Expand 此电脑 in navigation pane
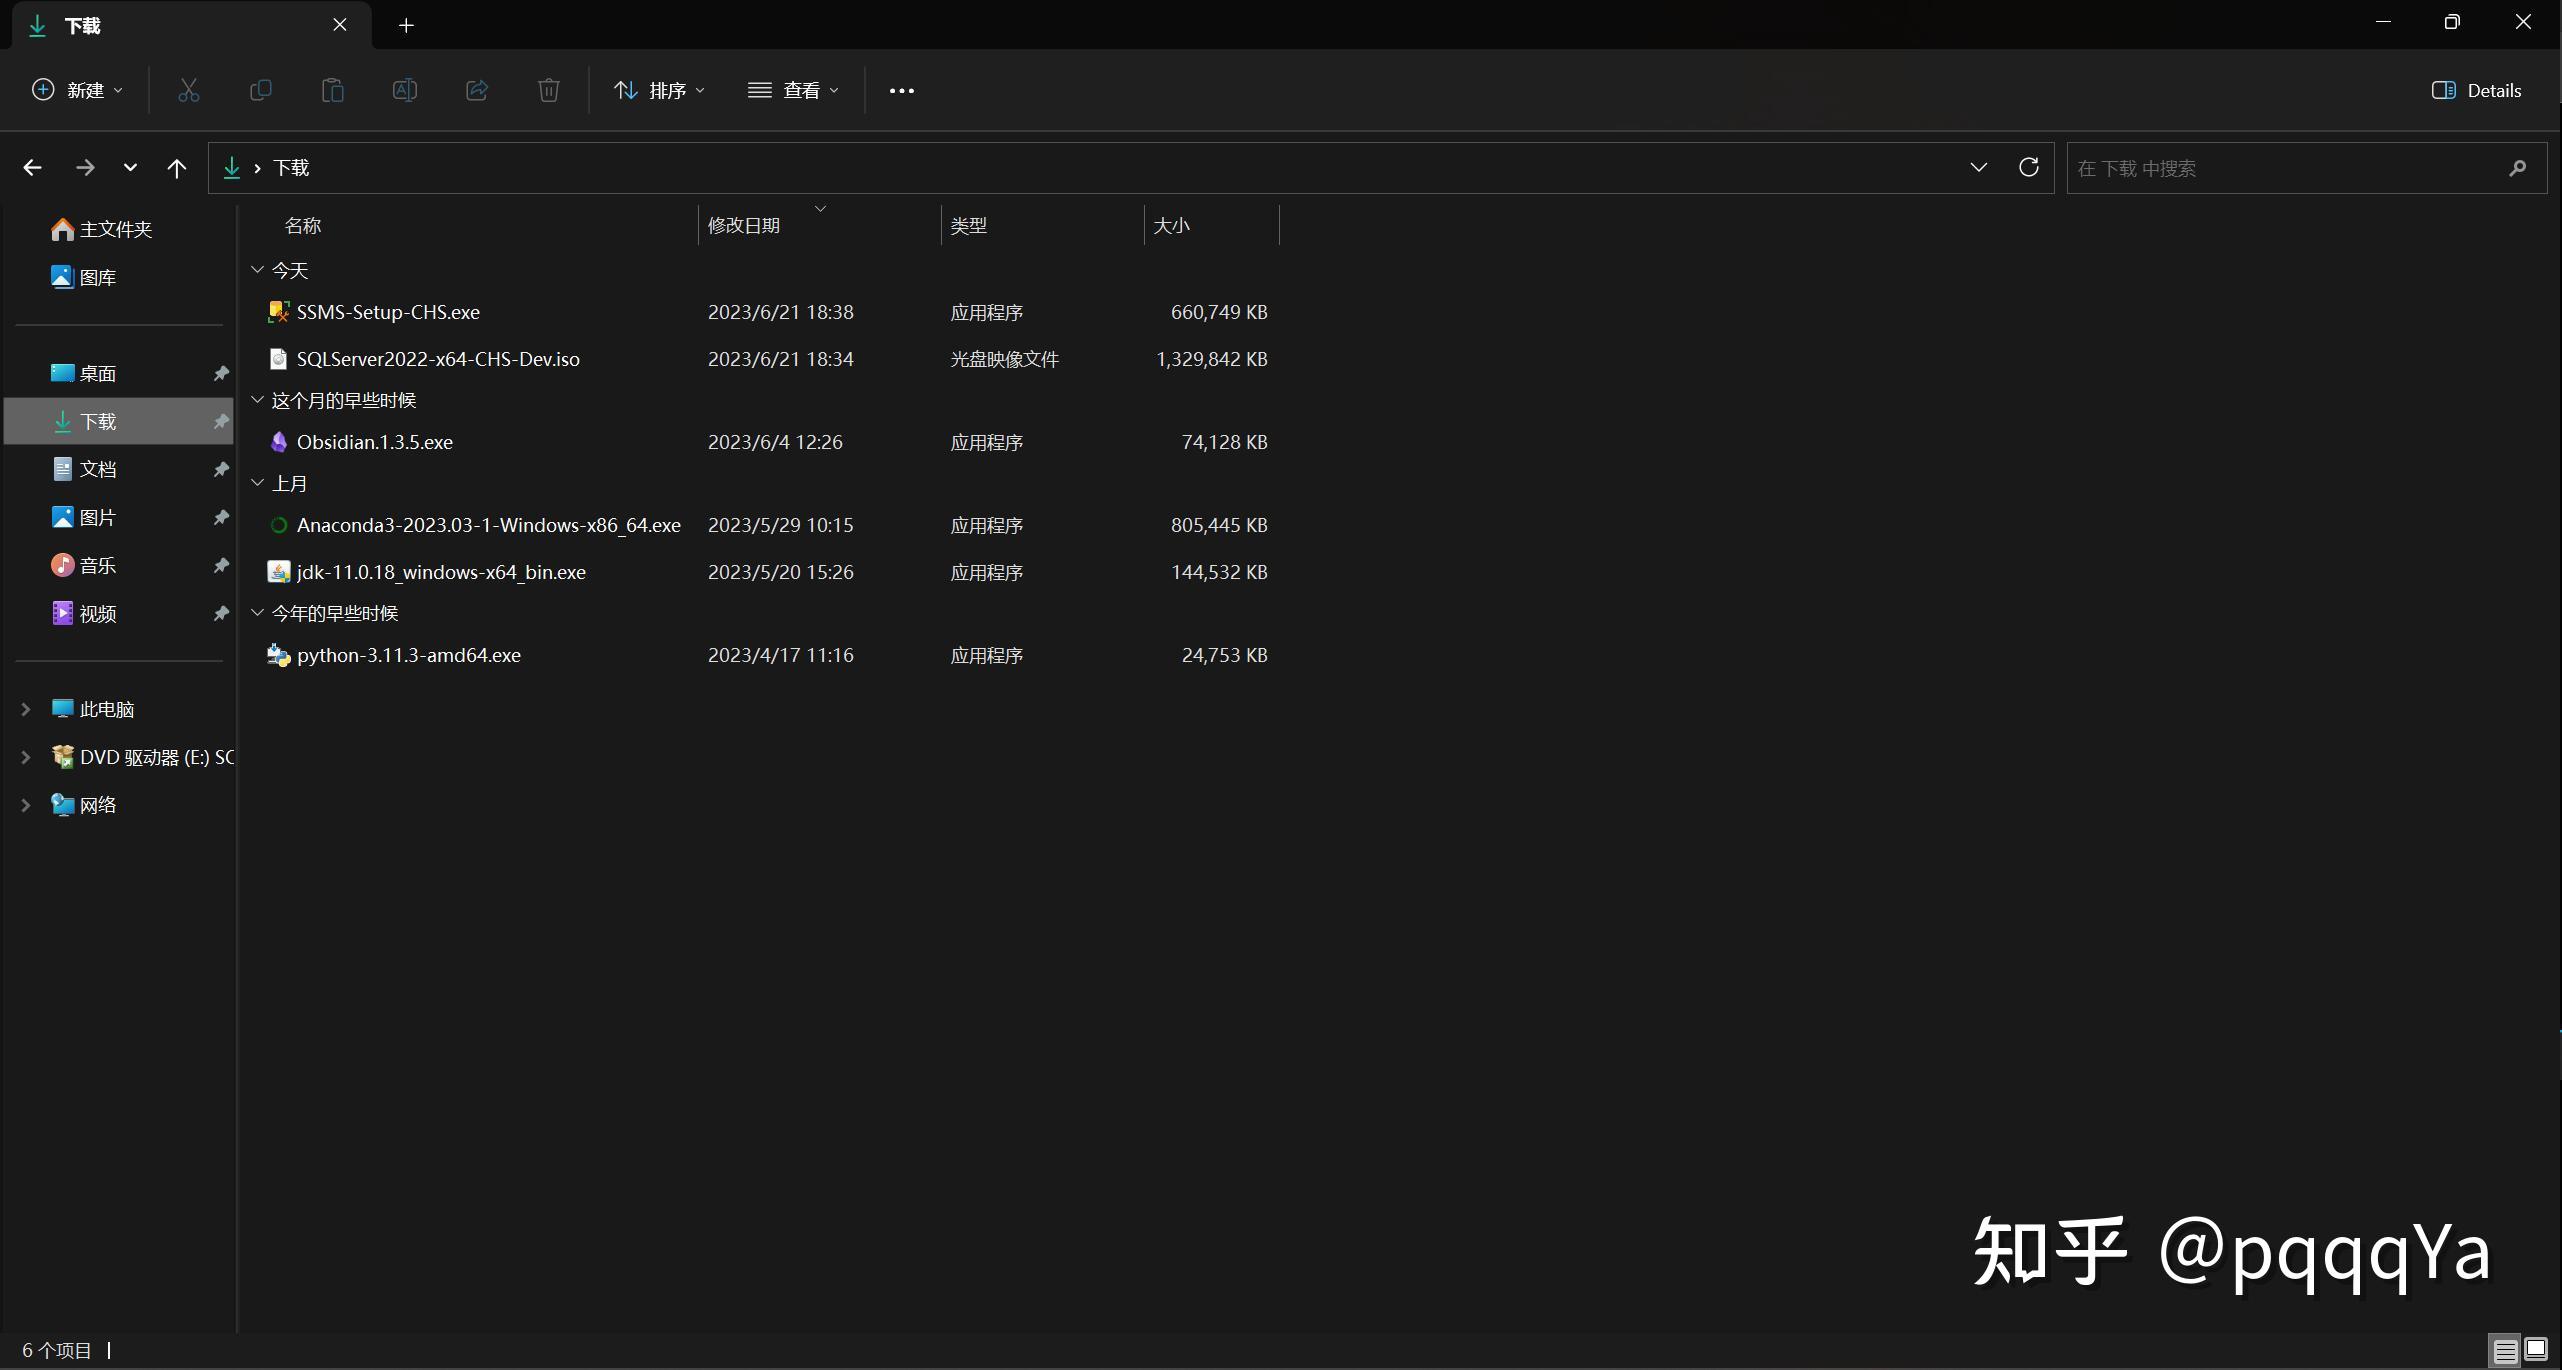This screenshot has height=1370, width=2562. (26, 709)
